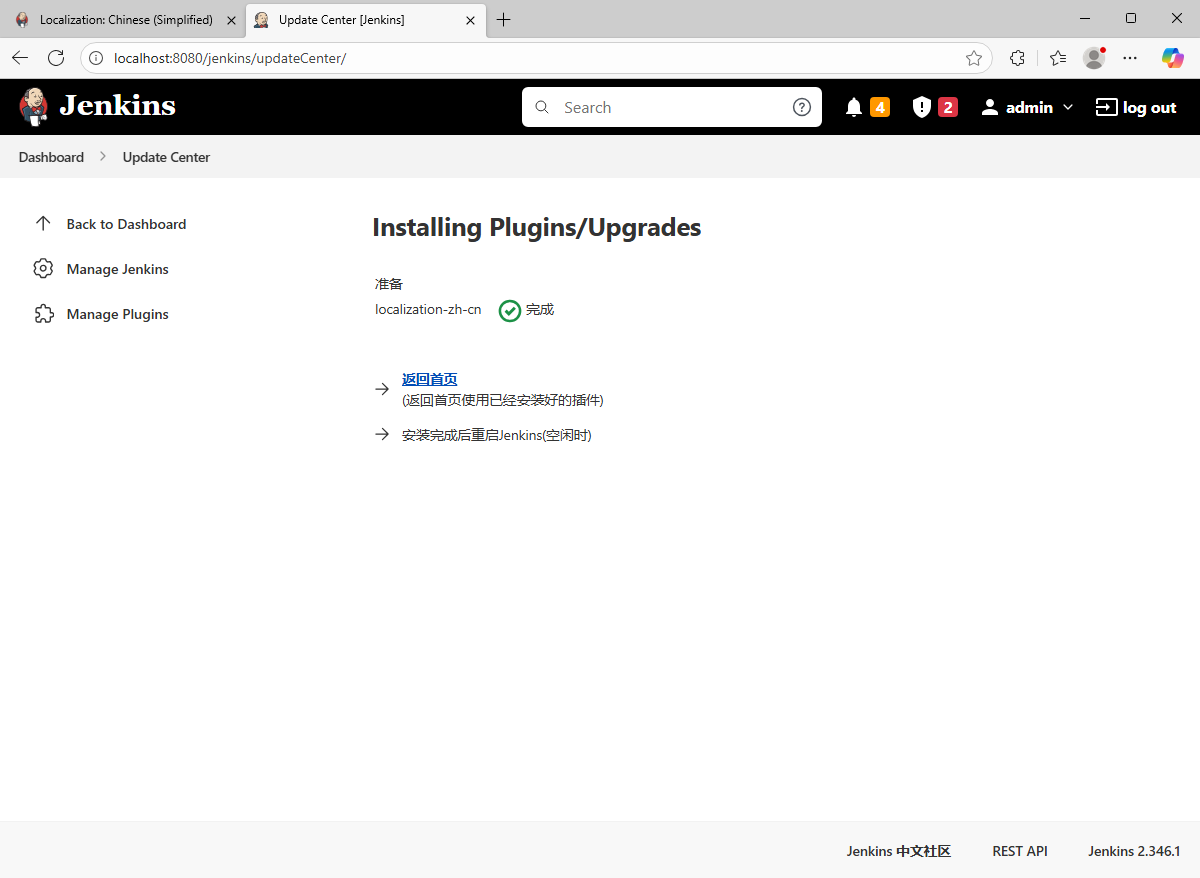The width and height of the screenshot is (1200, 878).
Task: Click the Manage Plugins puzzle icon
Action: pos(43,314)
